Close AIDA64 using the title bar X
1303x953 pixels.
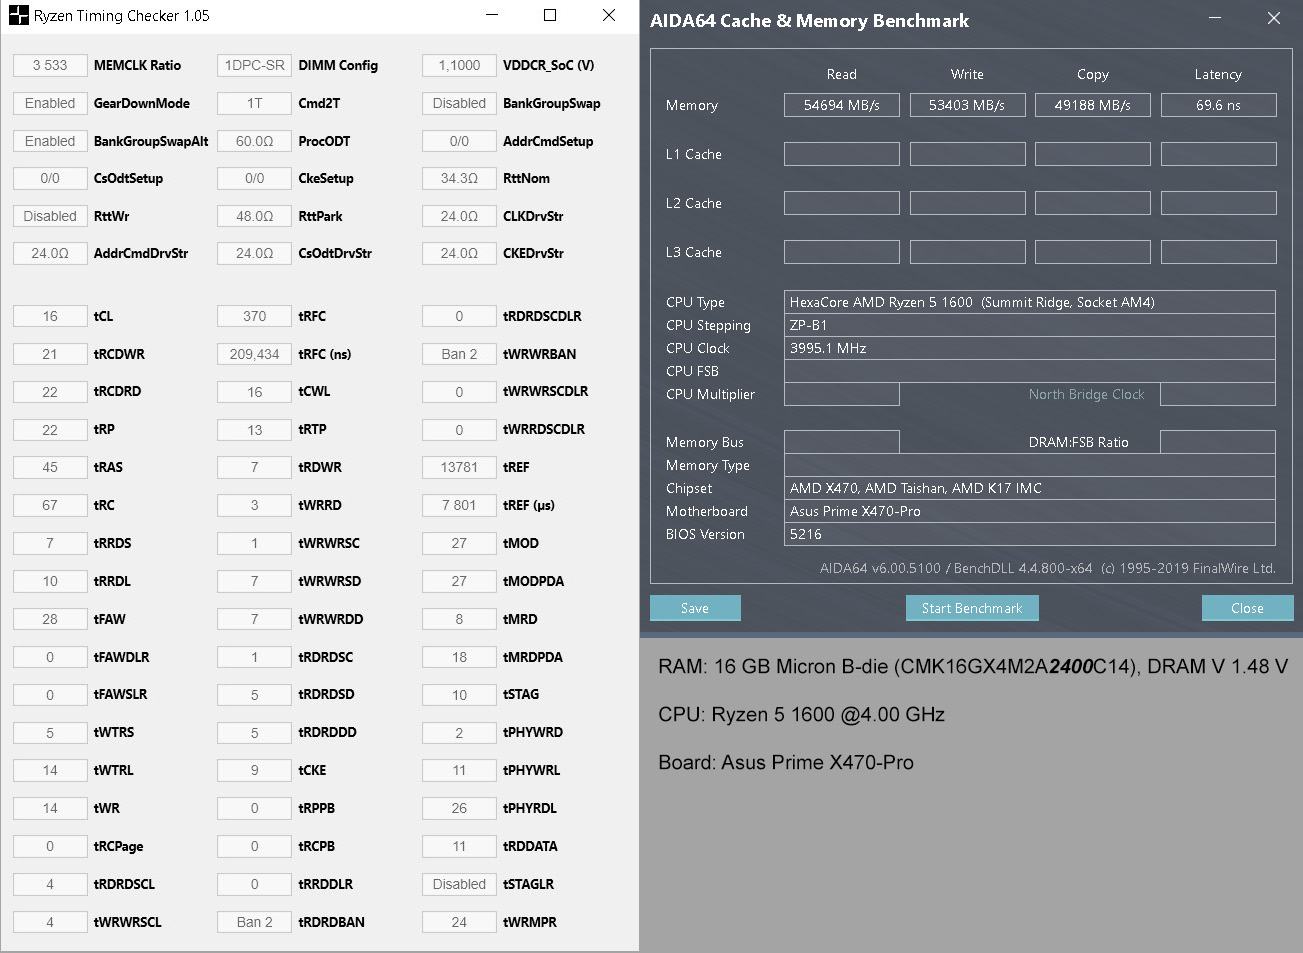click(x=1274, y=18)
